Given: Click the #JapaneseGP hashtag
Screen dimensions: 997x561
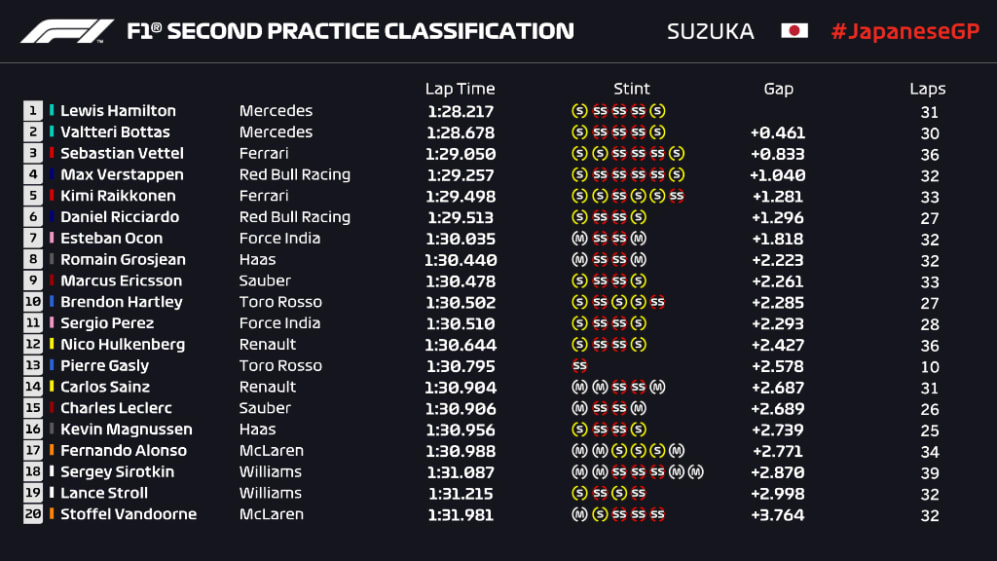Looking at the screenshot, I should [904, 31].
